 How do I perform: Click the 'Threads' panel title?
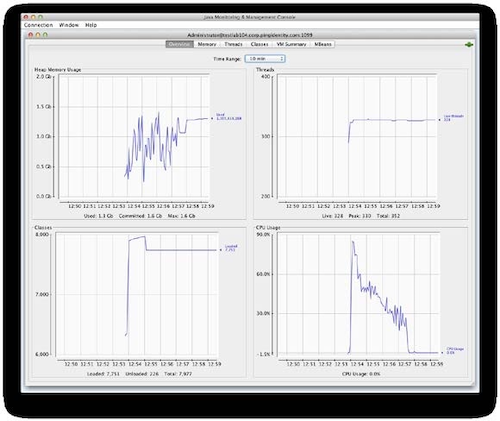[265, 70]
